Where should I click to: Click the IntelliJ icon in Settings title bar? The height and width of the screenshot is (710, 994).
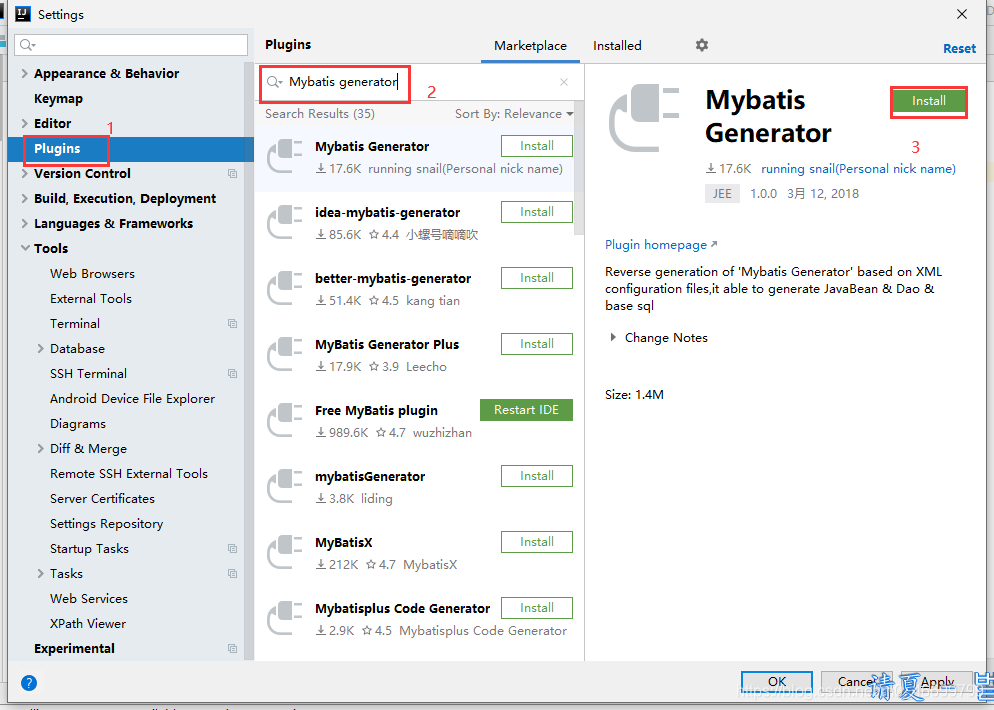click(x=23, y=13)
